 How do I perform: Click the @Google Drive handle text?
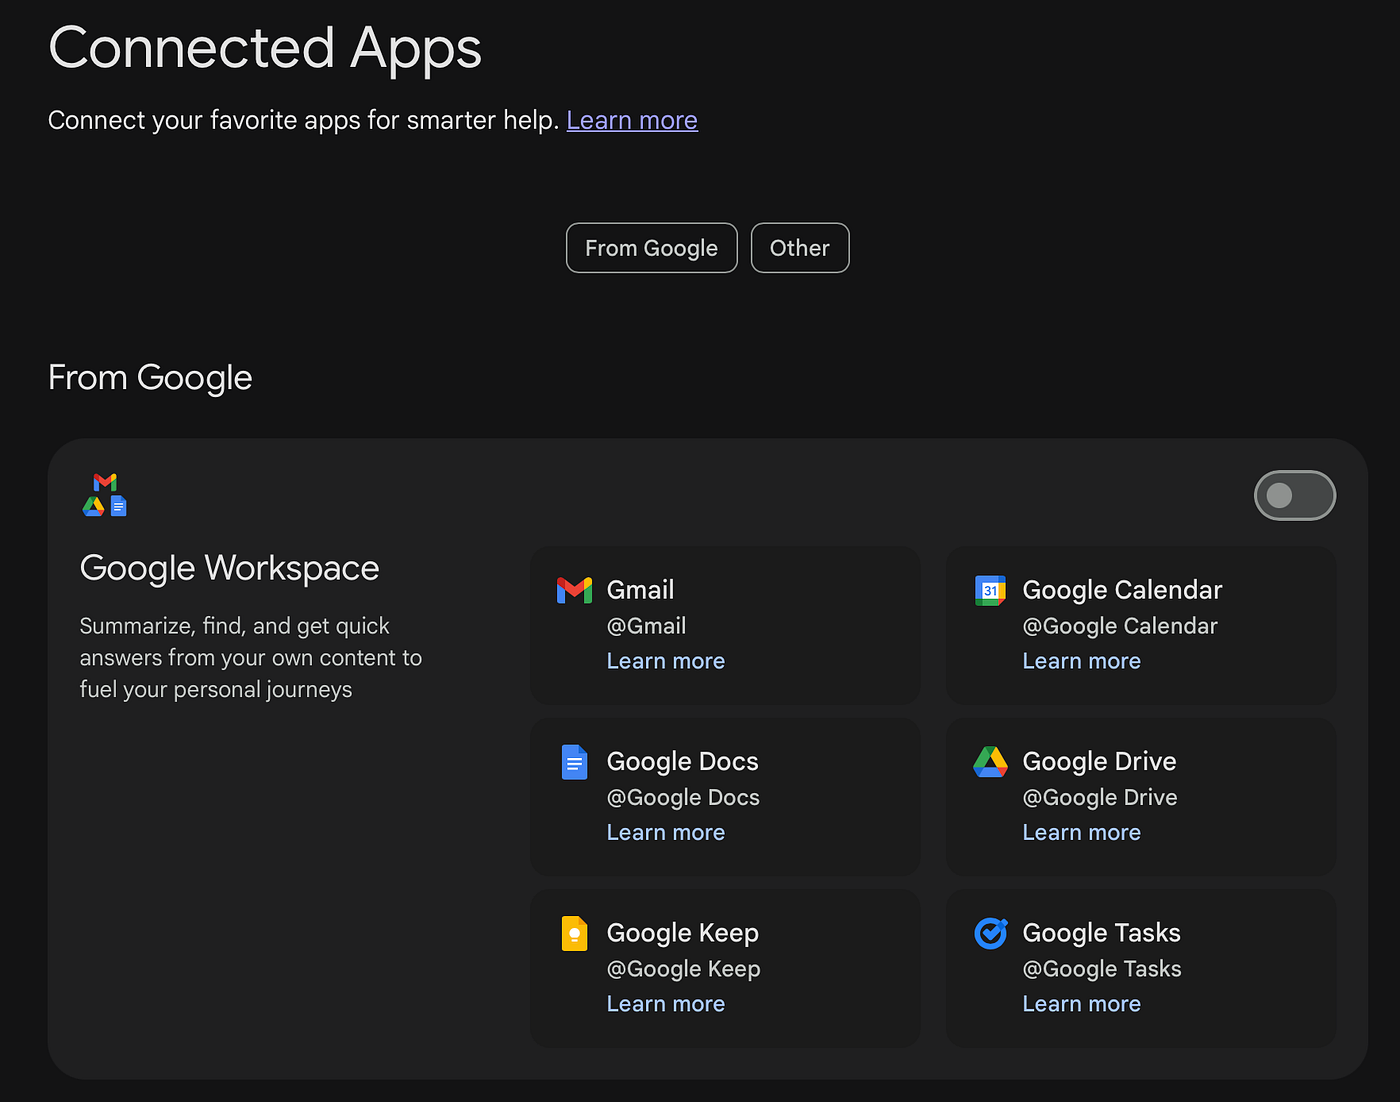click(x=1100, y=798)
